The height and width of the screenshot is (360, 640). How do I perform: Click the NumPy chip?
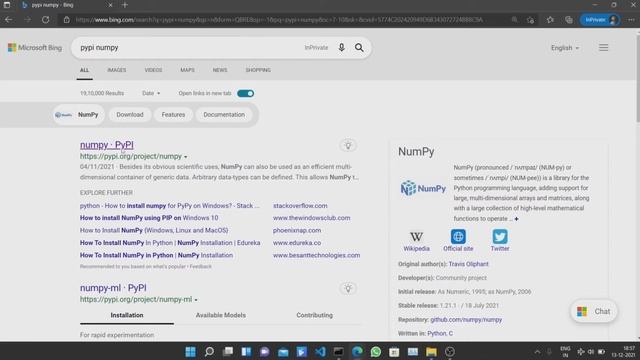click(78, 115)
